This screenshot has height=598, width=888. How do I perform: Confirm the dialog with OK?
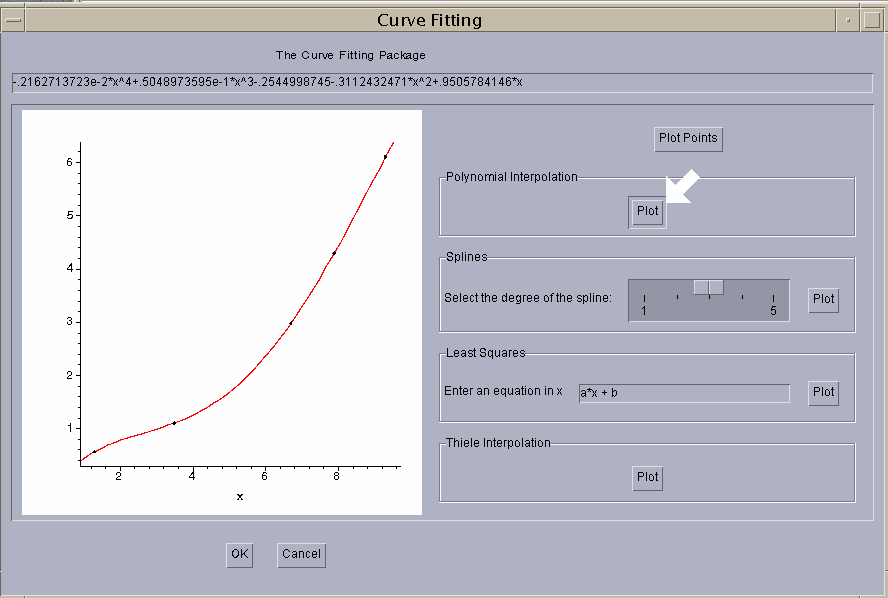point(239,554)
